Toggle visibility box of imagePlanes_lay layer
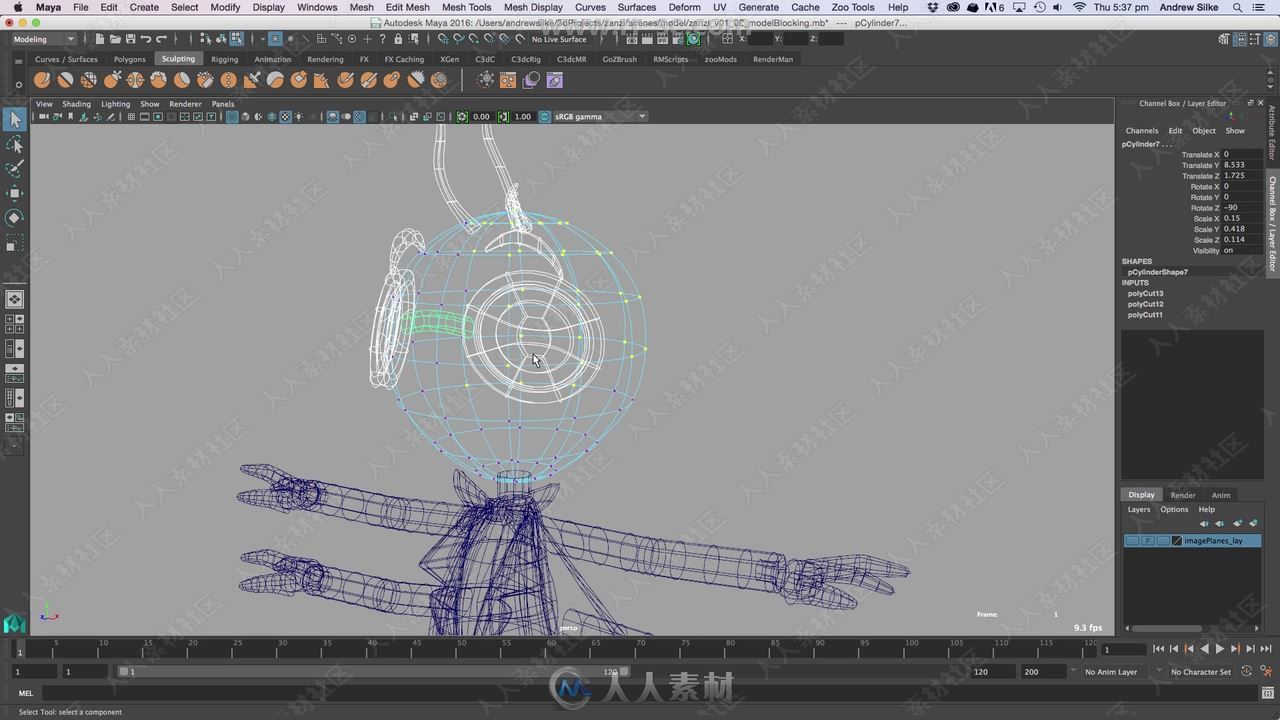This screenshot has height=720, width=1280. click(x=1132, y=541)
